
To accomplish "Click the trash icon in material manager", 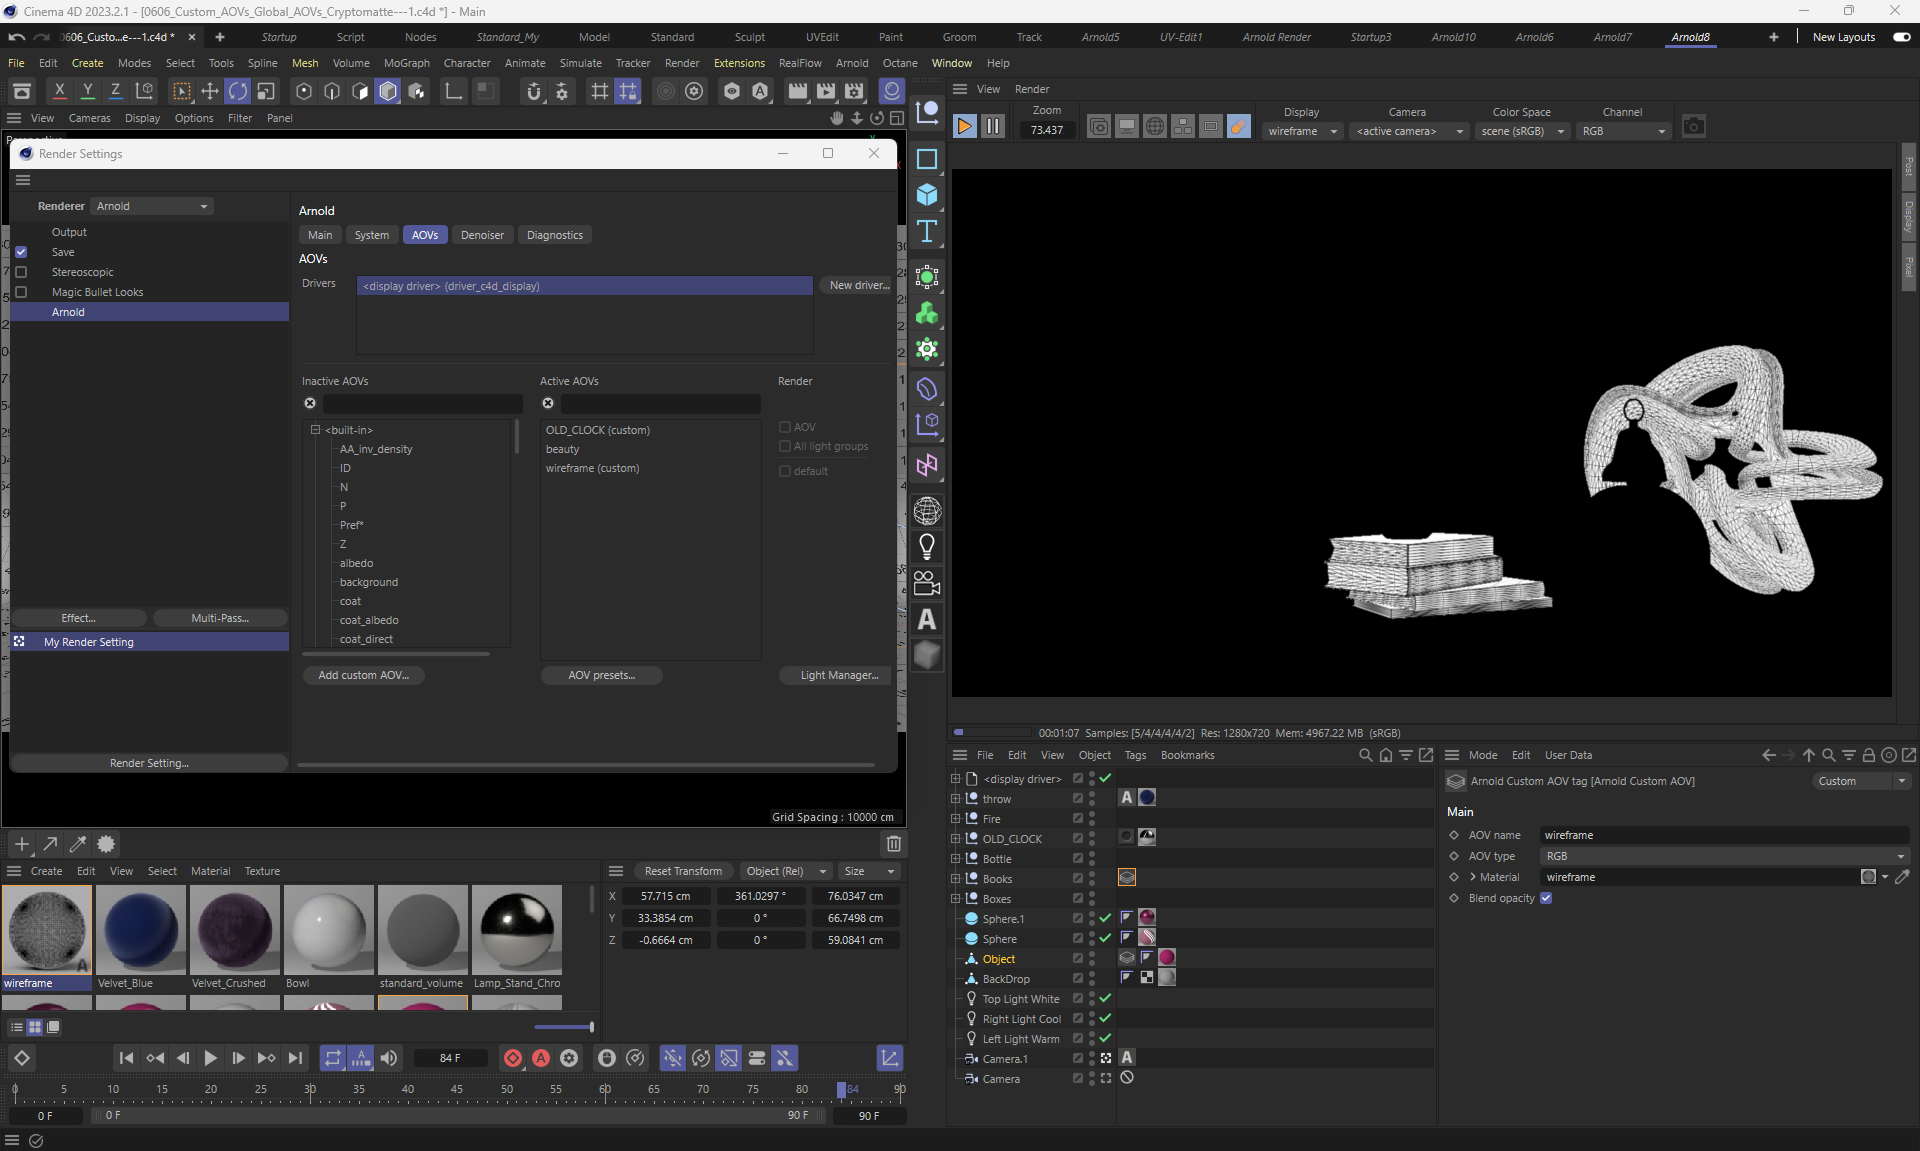I will pos(893,844).
